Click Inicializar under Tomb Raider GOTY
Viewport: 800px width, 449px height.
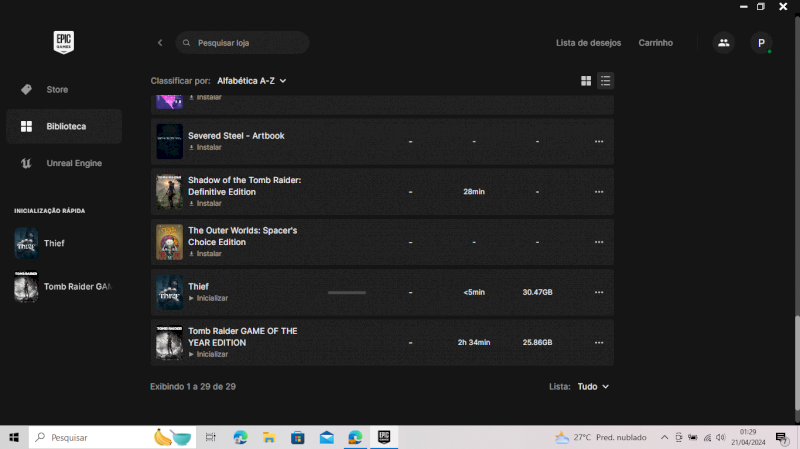click(x=208, y=354)
